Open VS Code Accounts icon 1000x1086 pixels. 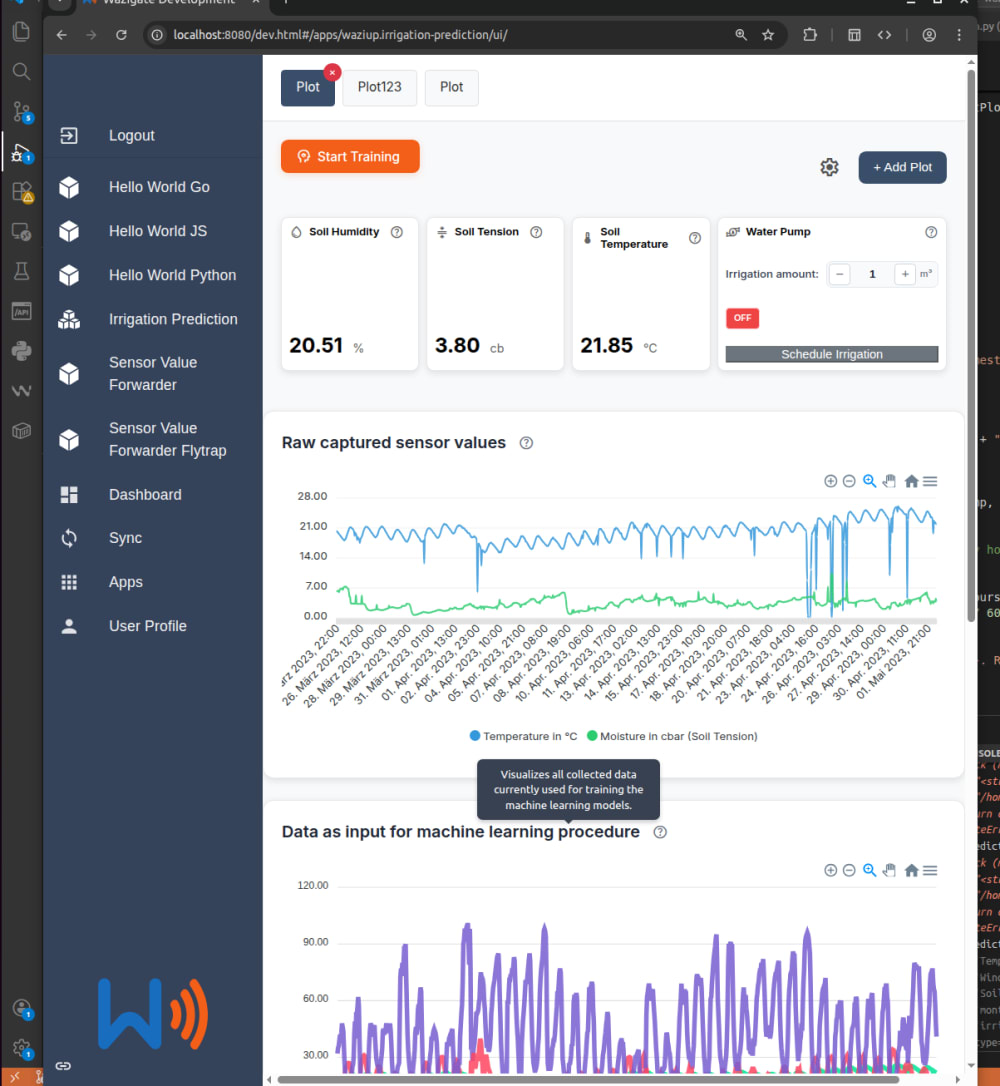pyautogui.click(x=21, y=1008)
